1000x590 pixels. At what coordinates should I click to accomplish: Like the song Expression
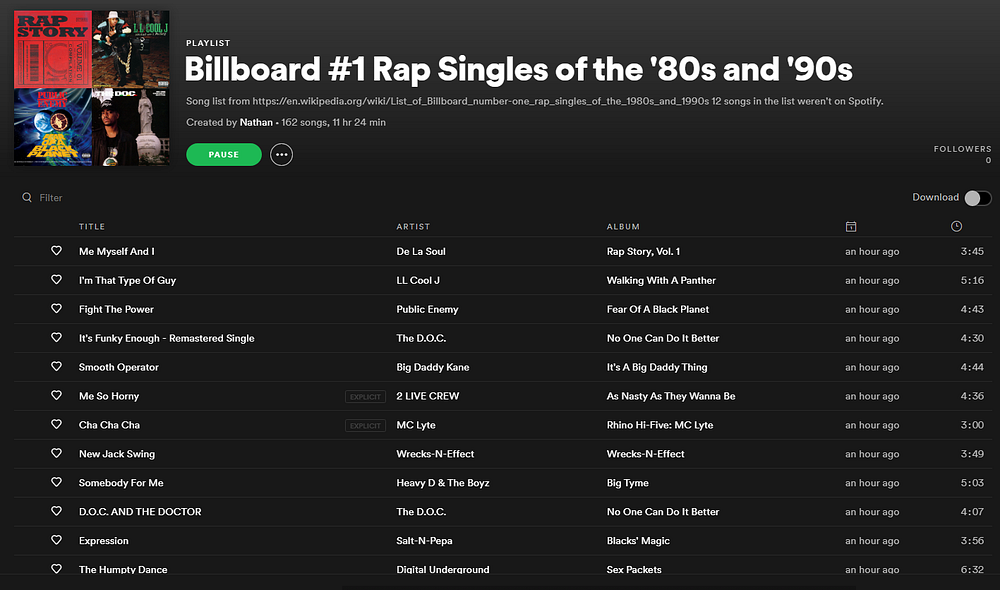tap(57, 541)
